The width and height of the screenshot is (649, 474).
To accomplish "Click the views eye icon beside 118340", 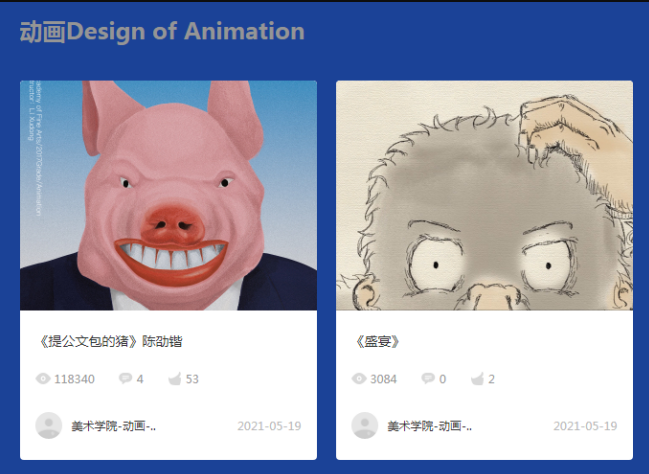I will tap(43, 379).
